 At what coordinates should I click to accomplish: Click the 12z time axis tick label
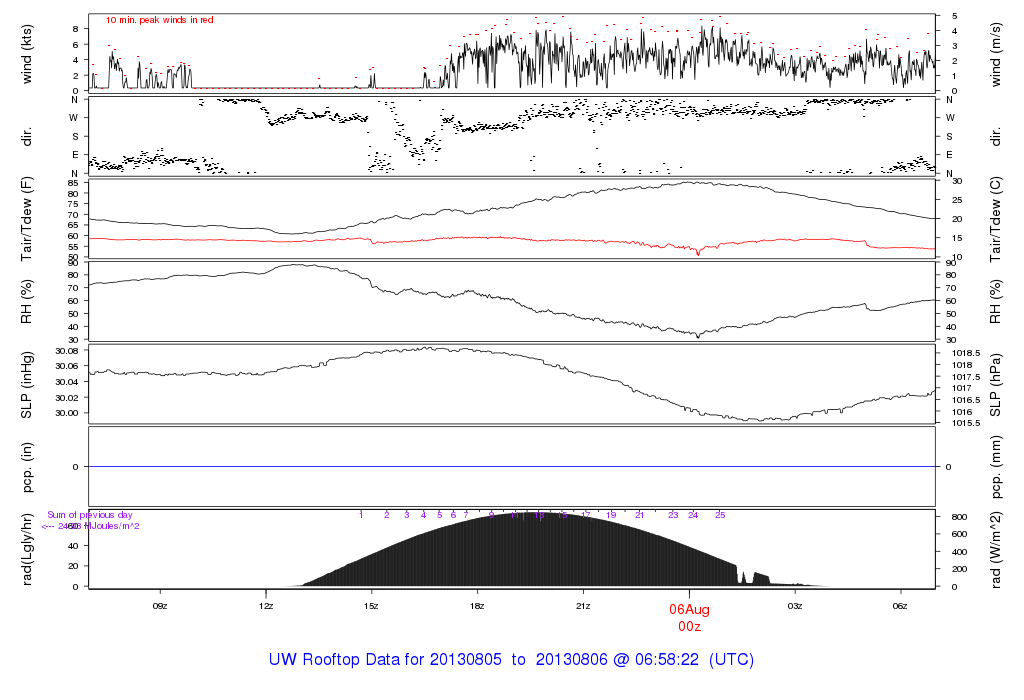[266, 606]
